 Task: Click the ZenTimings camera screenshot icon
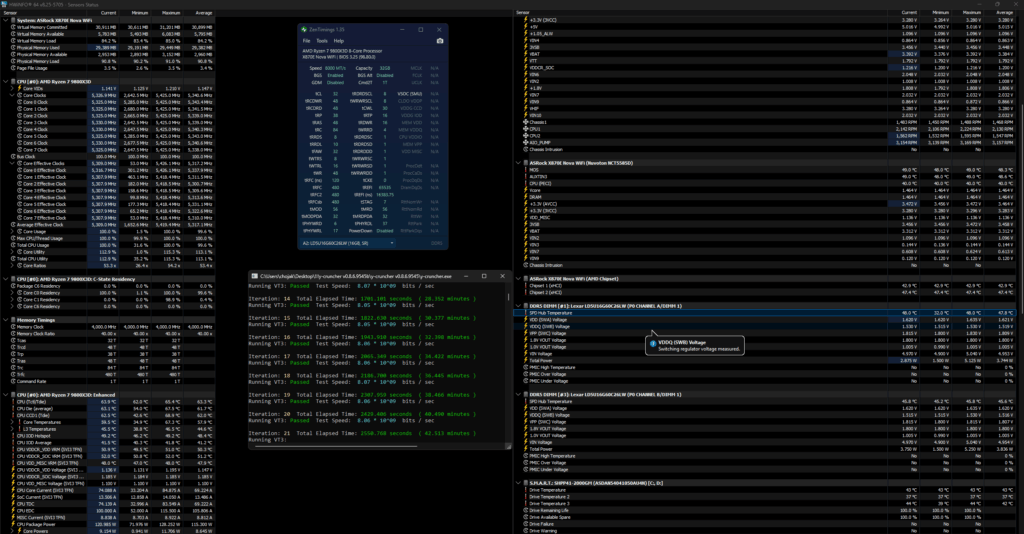440,40
